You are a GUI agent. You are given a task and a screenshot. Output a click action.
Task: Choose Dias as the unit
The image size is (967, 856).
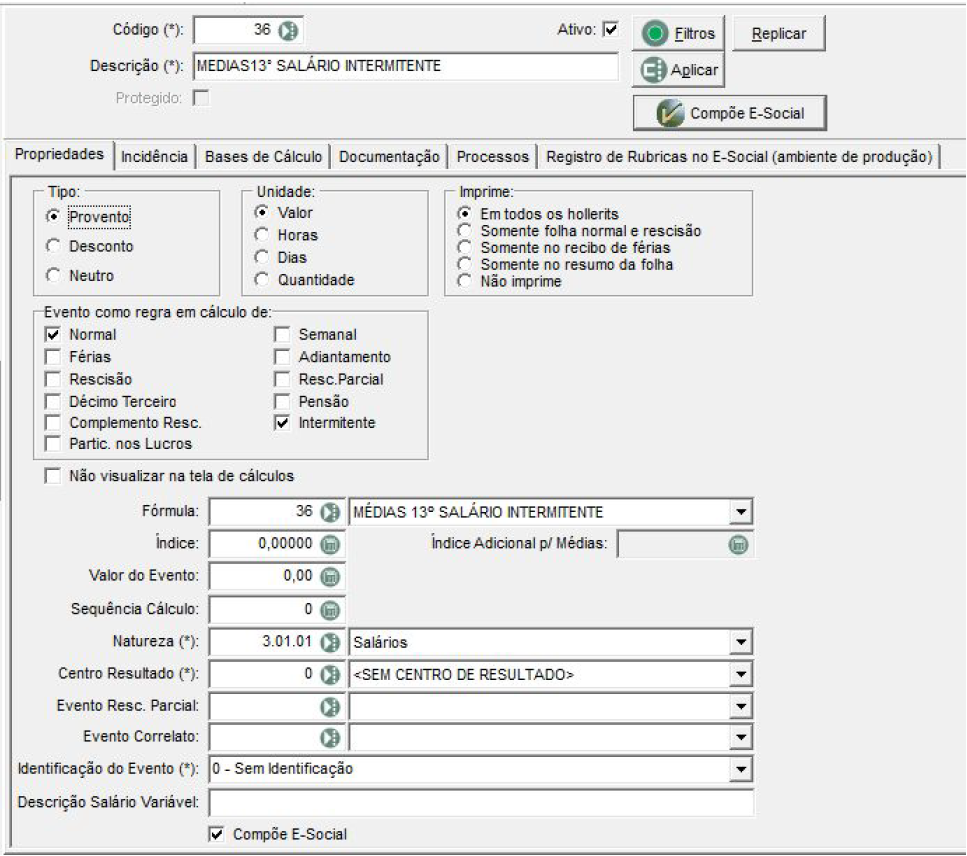point(262,257)
